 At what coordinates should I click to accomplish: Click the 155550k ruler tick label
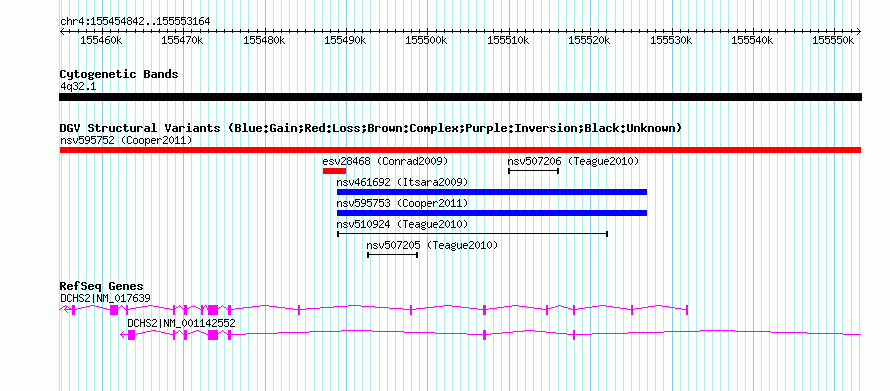pyautogui.click(x=834, y=40)
